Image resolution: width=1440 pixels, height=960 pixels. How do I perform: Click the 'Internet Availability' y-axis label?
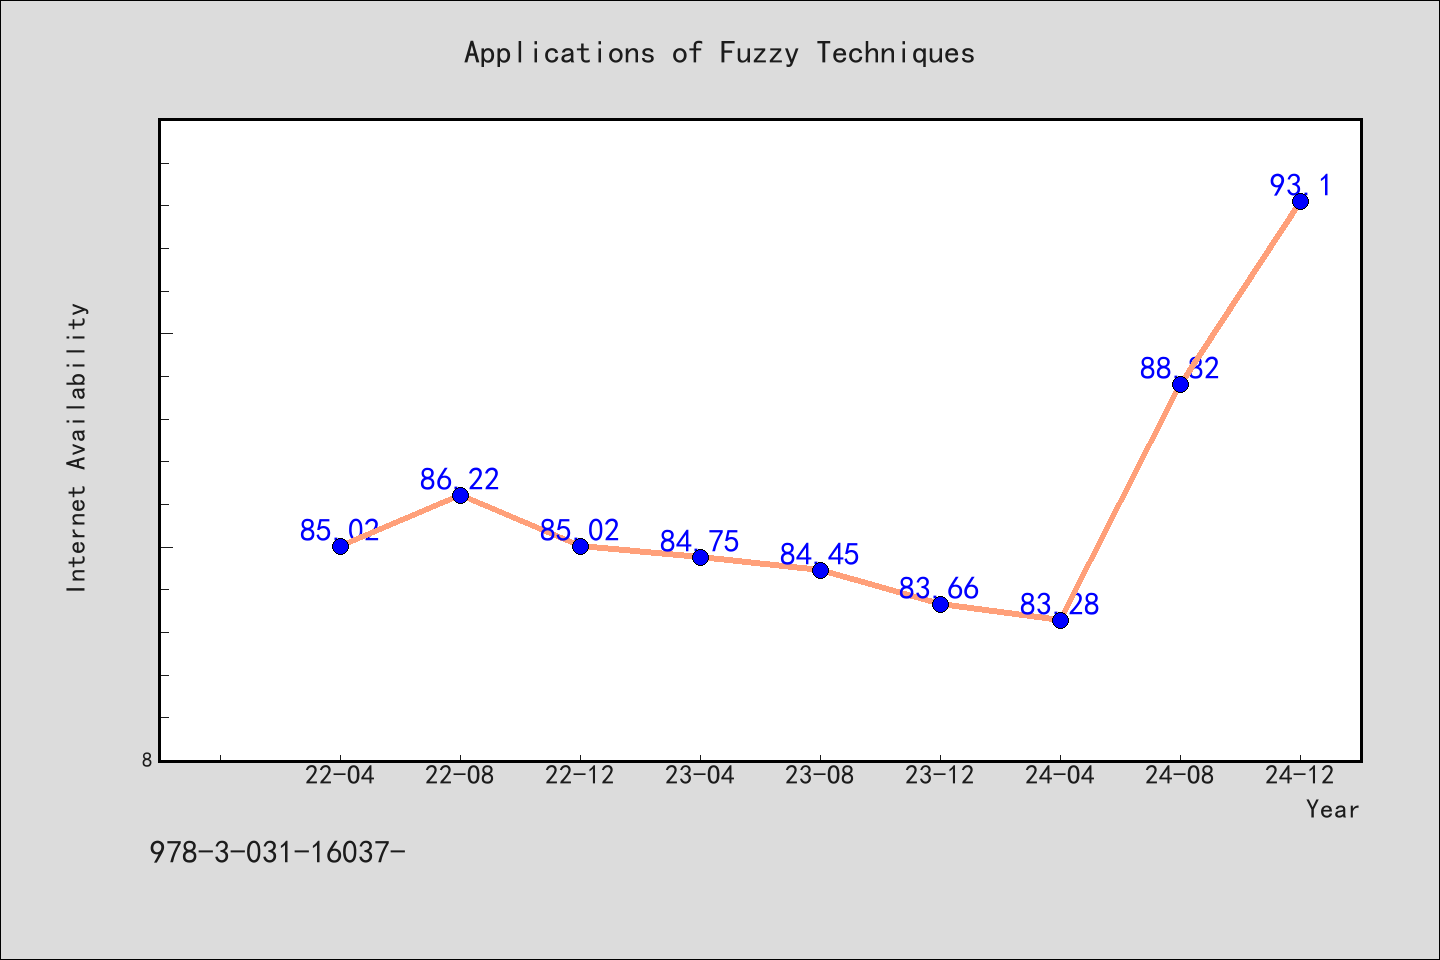tap(77, 447)
